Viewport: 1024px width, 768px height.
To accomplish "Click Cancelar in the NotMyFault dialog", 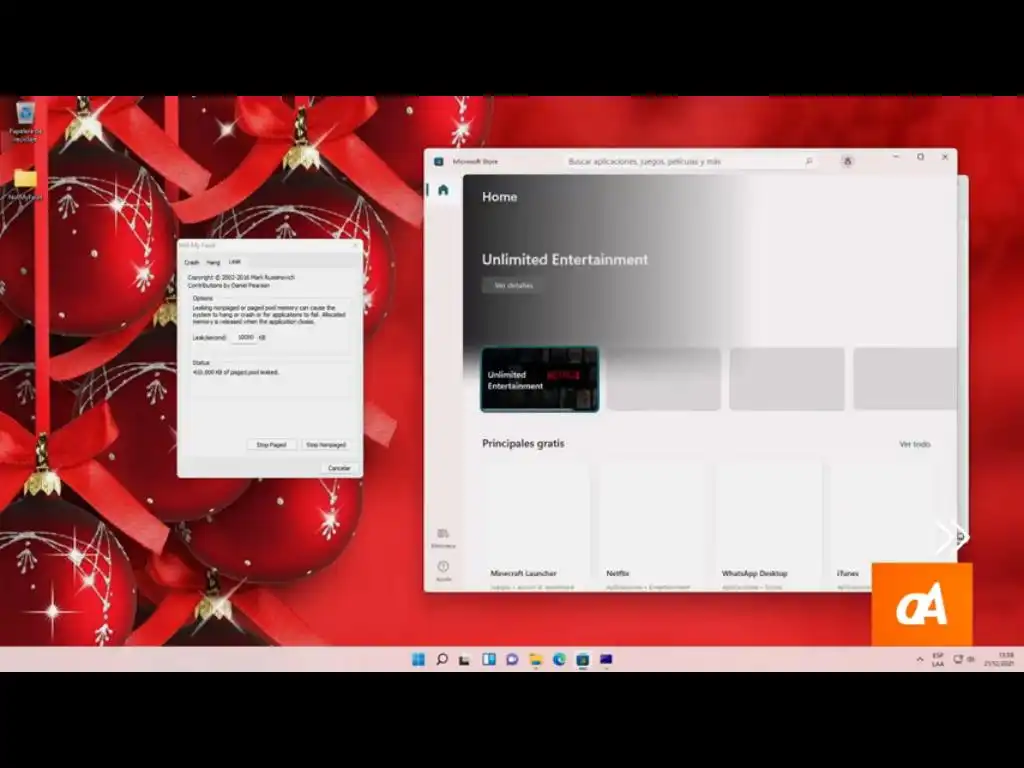I will point(339,468).
